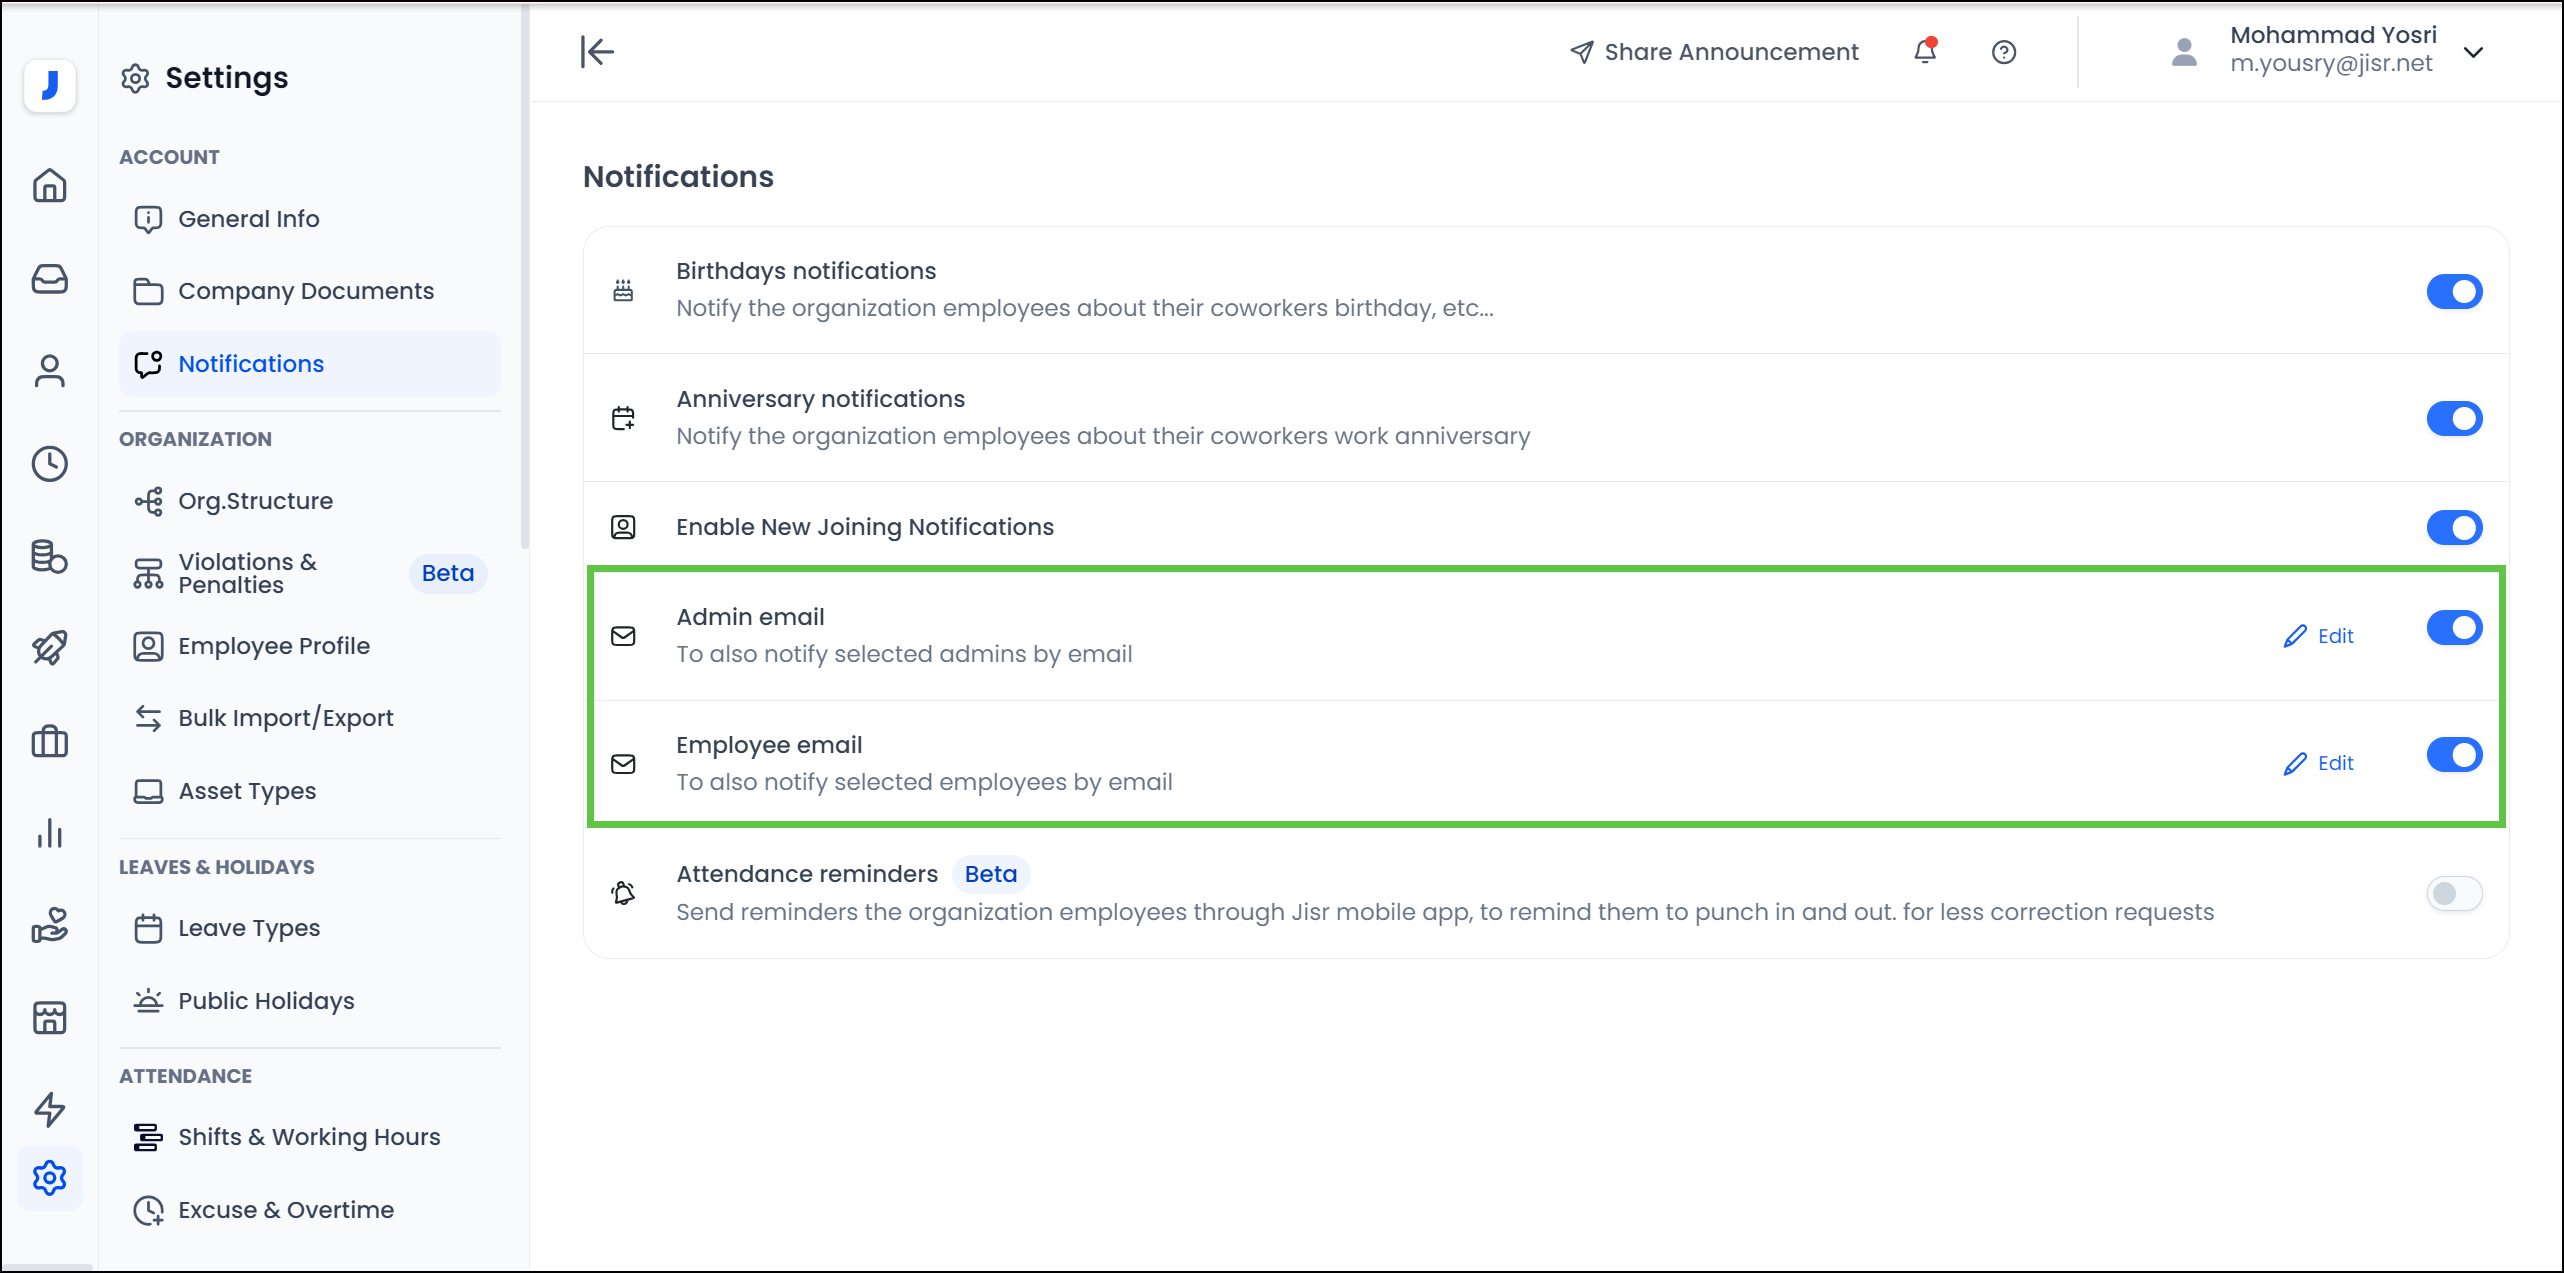Click the bar chart reports icon
2564x1273 pixels.
pos(50,833)
